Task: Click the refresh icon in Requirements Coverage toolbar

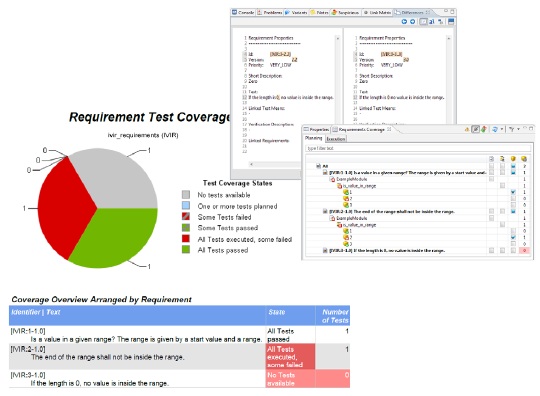Action: click(x=495, y=129)
